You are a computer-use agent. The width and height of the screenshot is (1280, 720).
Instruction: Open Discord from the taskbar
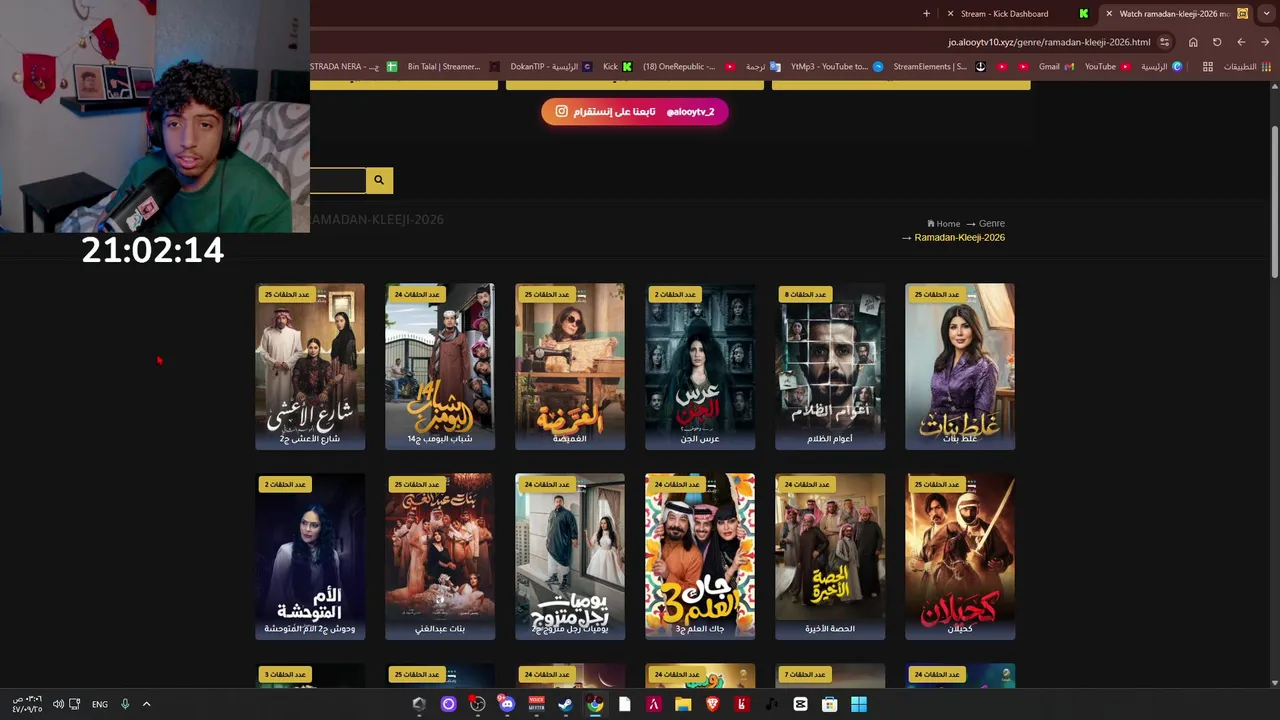(507, 704)
